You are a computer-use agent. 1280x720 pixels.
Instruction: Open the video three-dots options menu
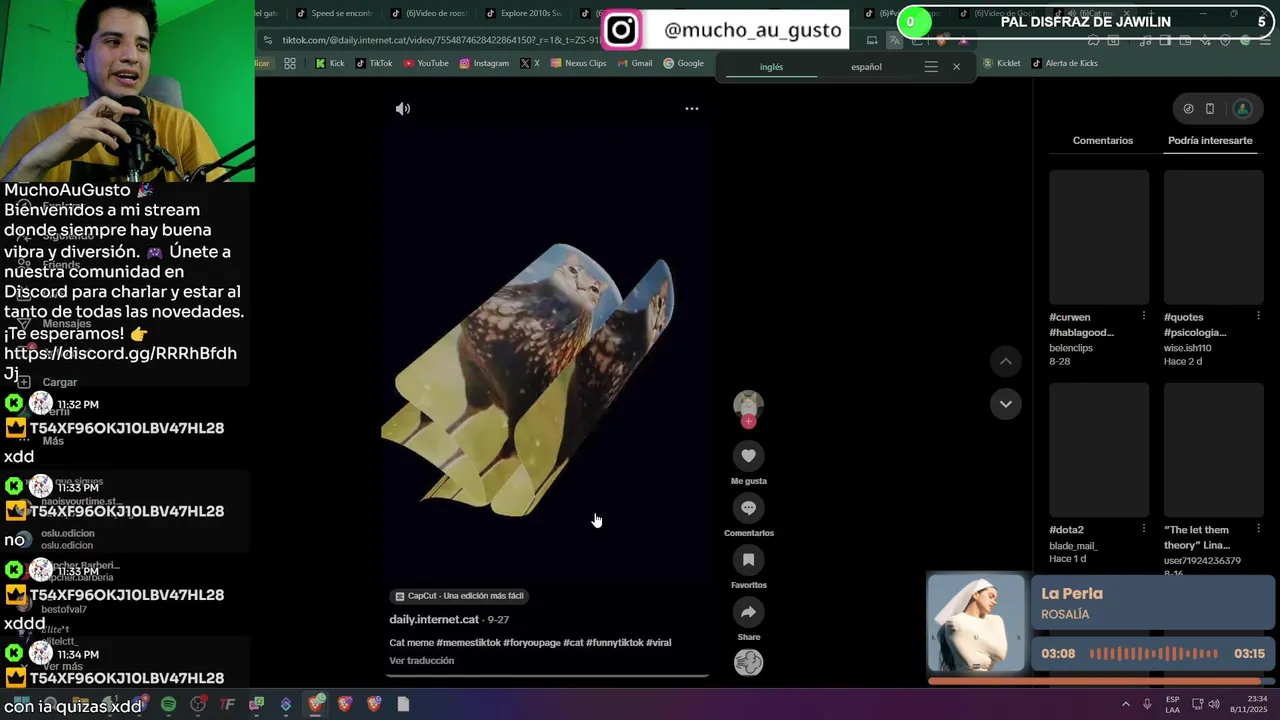(x=691, y=108)
